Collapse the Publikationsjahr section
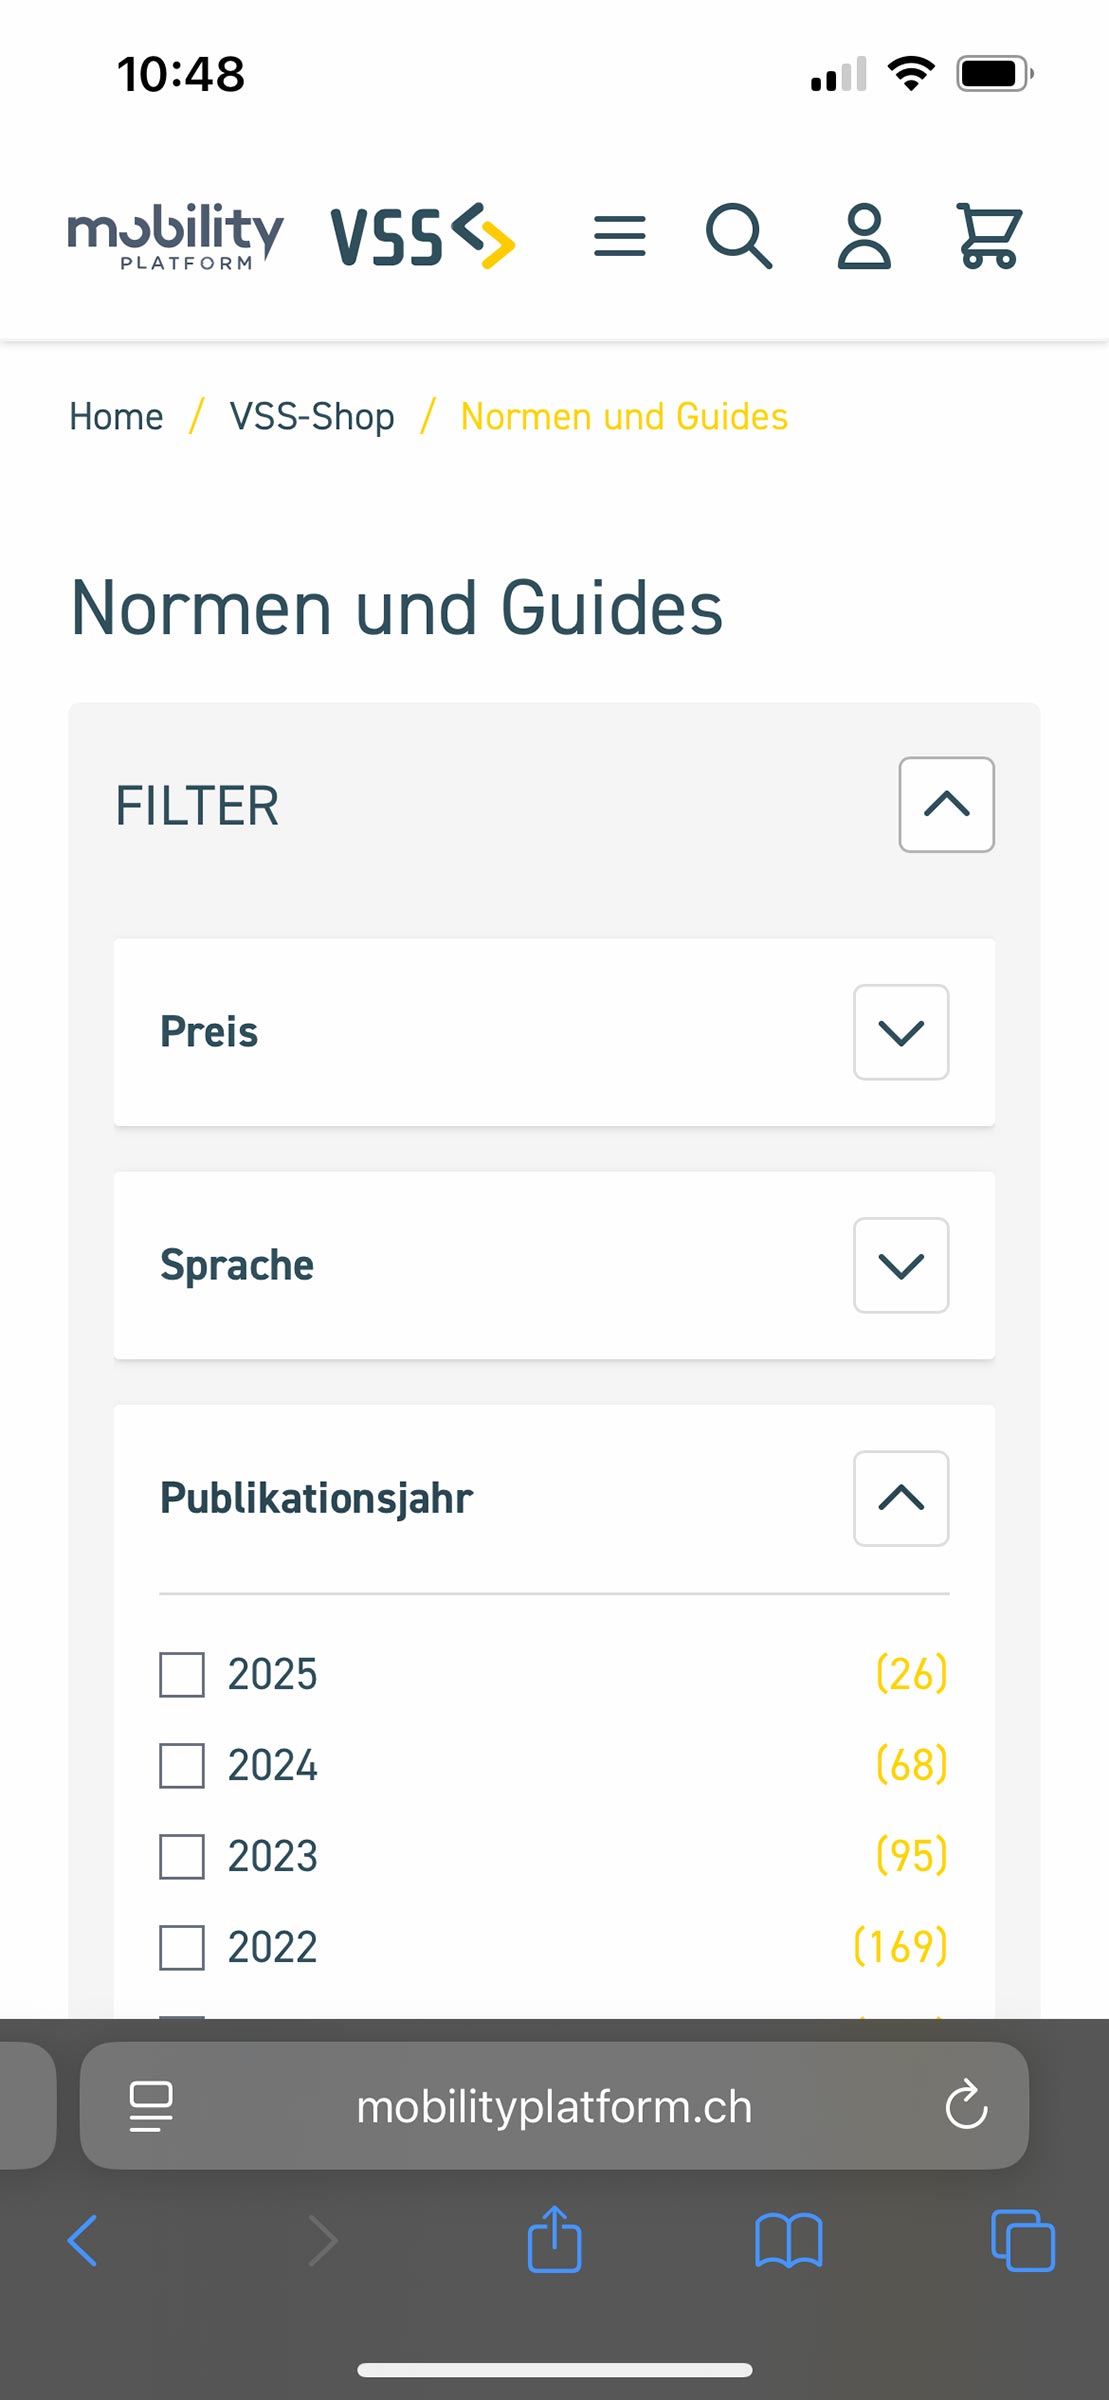This screenshot has height=2400, width=1109. click(x=901, y=1498)
